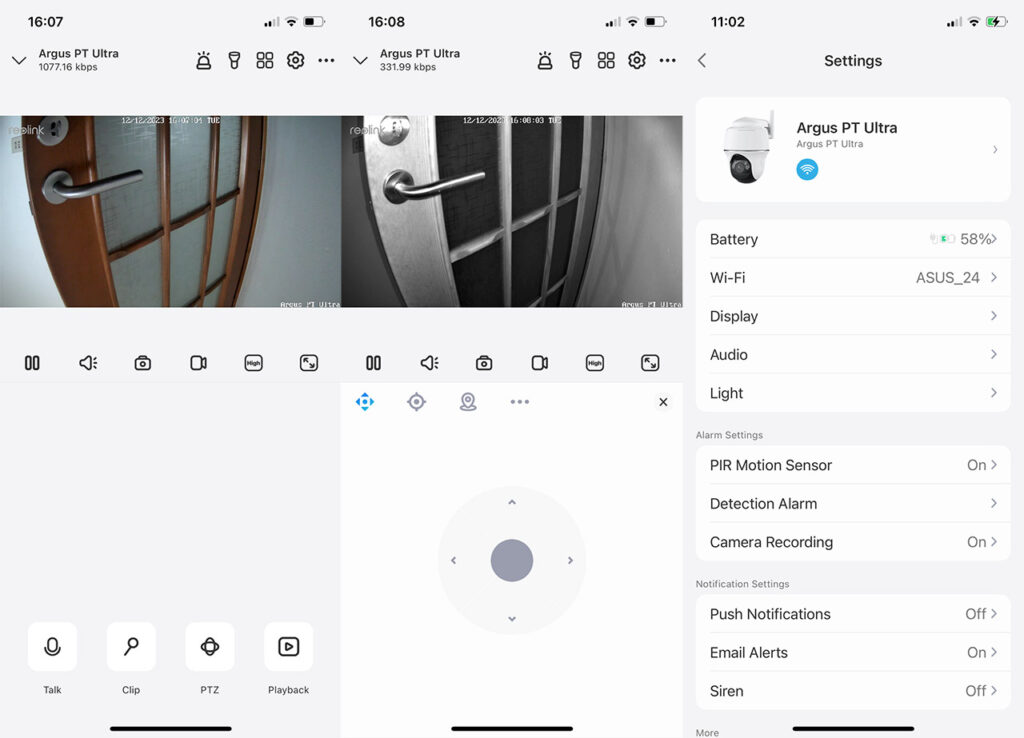The image size is (1024, 738).
Task: Tap the Argus PT Ultra camera thumbnail
Action: [748, 148]
